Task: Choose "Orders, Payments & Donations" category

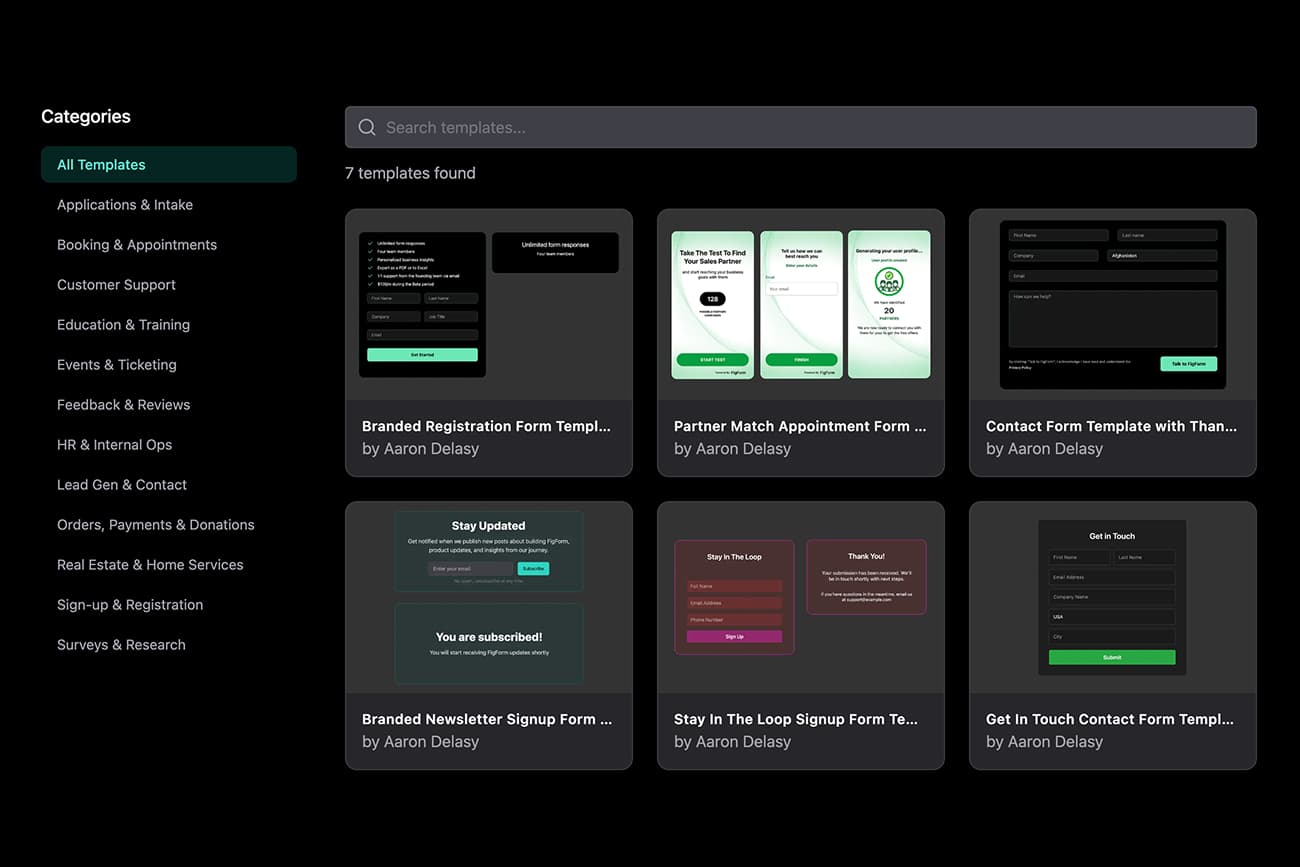Action: tap(155, 524)
